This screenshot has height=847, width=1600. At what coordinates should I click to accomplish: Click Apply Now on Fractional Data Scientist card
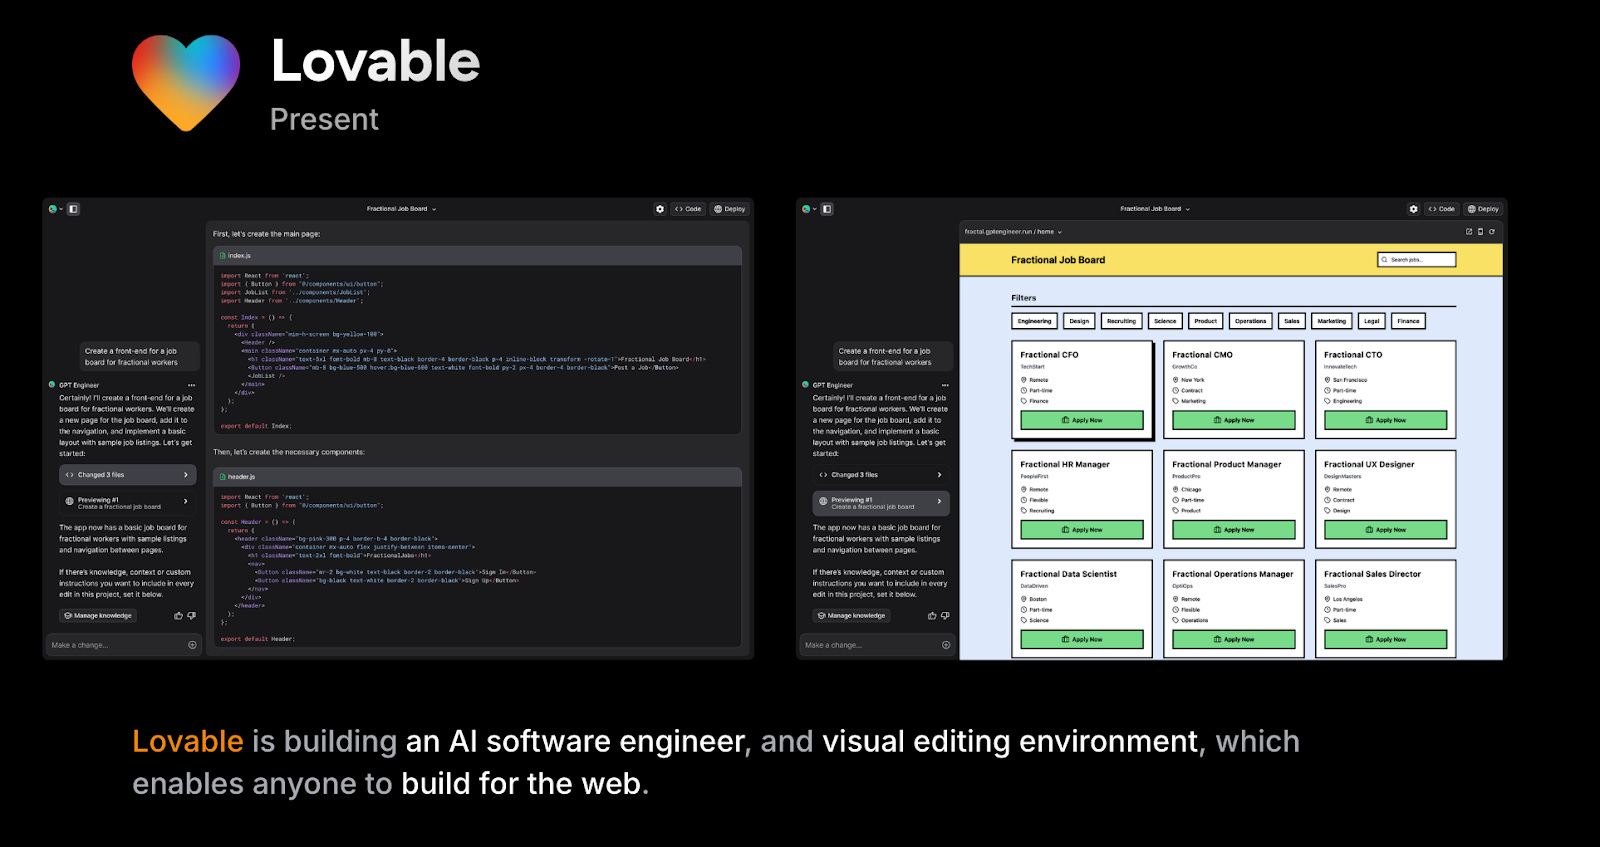tap(1082, 639)
